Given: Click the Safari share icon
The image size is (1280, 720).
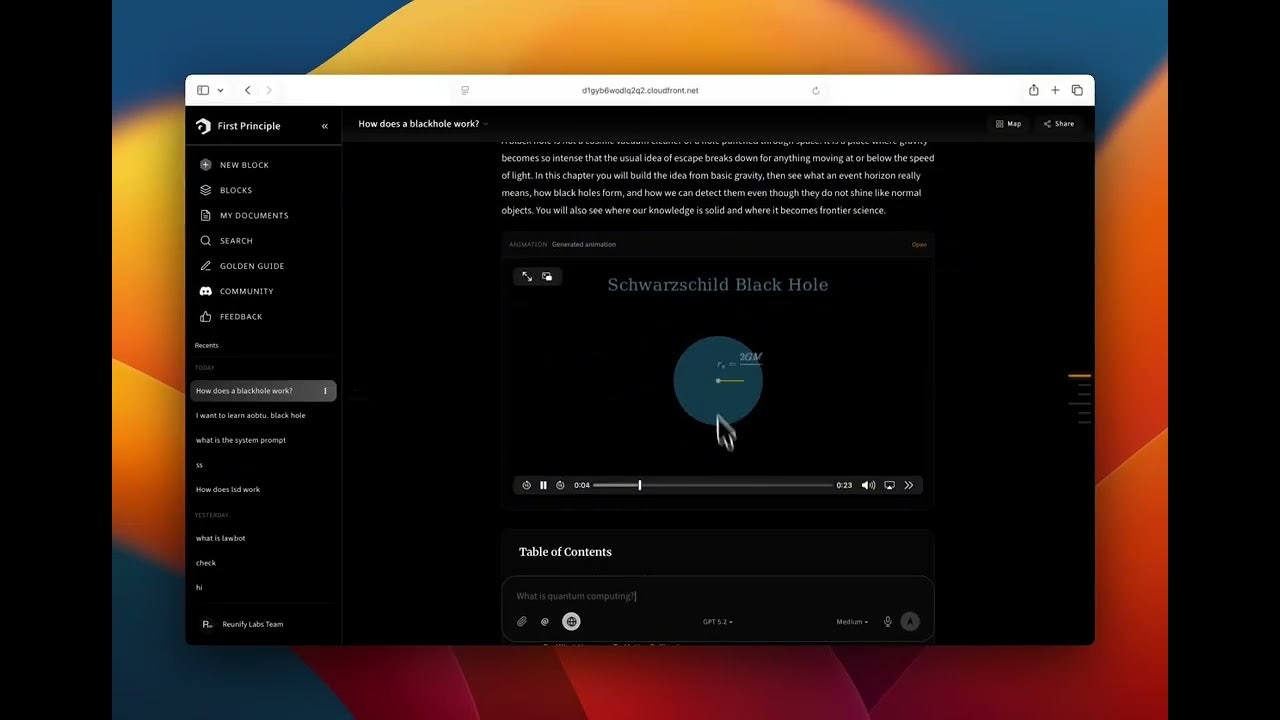Looking at the screenshot, I should tap(1034, 90).
